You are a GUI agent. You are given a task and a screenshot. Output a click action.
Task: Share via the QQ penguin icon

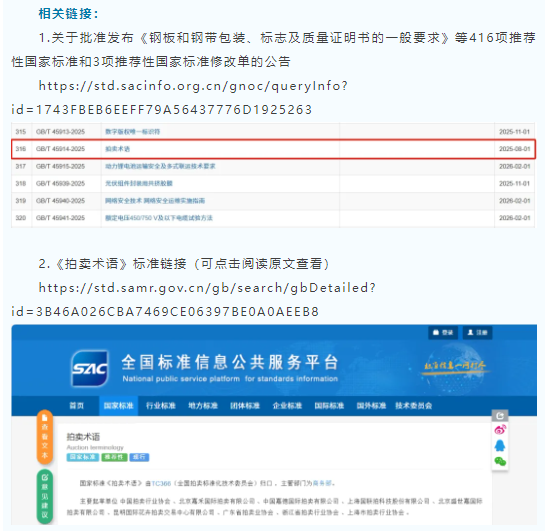click(500, 445)
